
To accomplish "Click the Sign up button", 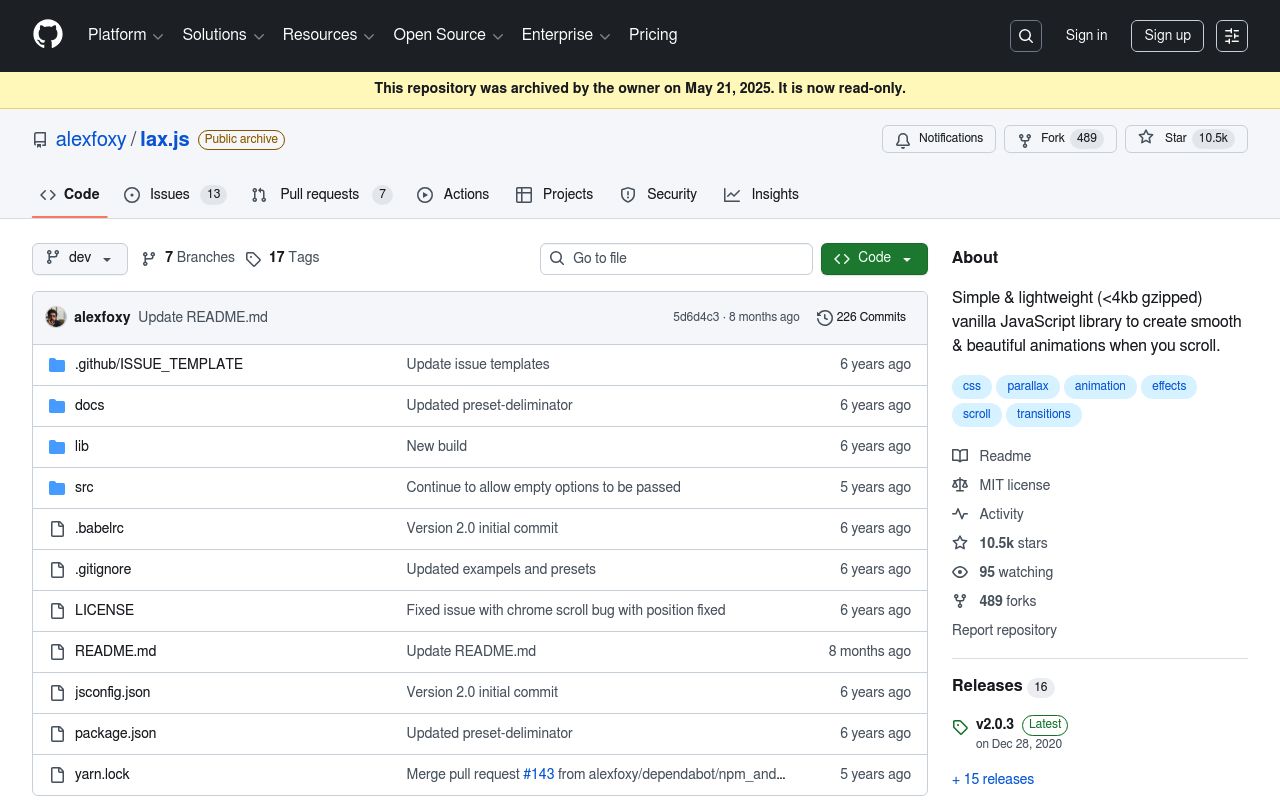I will coord(1167,36).
